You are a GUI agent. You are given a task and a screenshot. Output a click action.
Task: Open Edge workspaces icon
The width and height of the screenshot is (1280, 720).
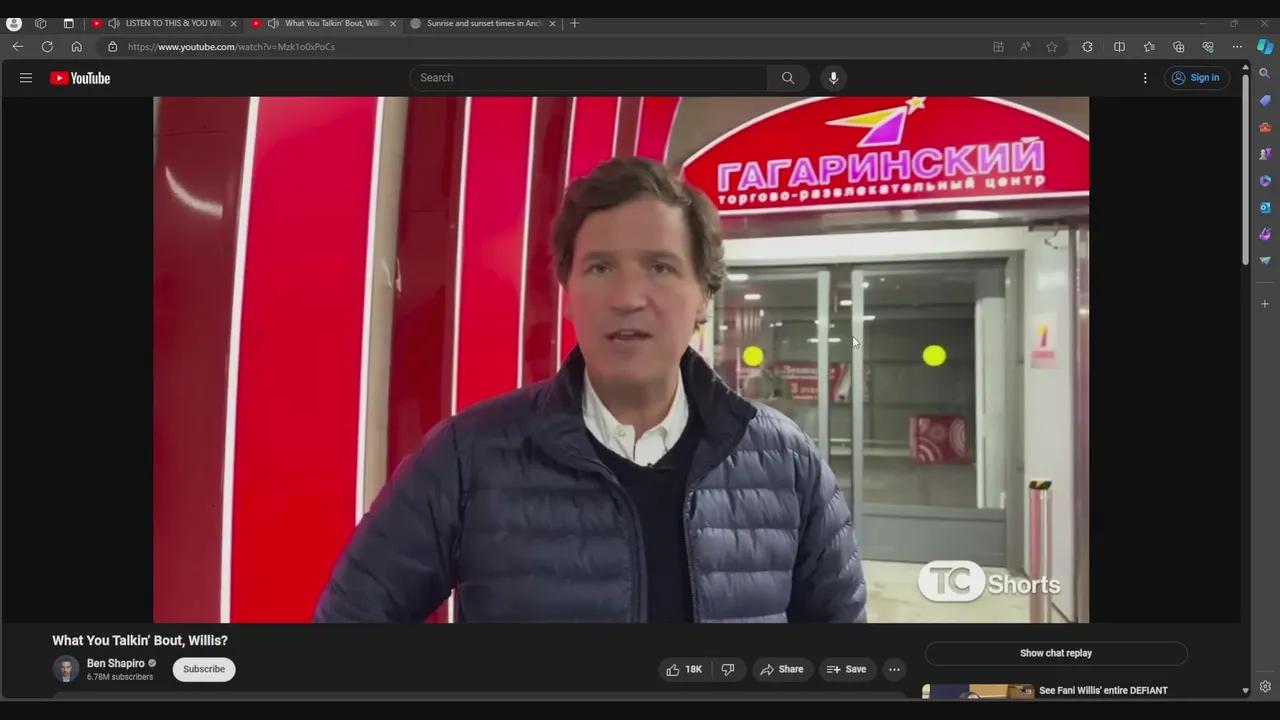click(x=41, y=23)
